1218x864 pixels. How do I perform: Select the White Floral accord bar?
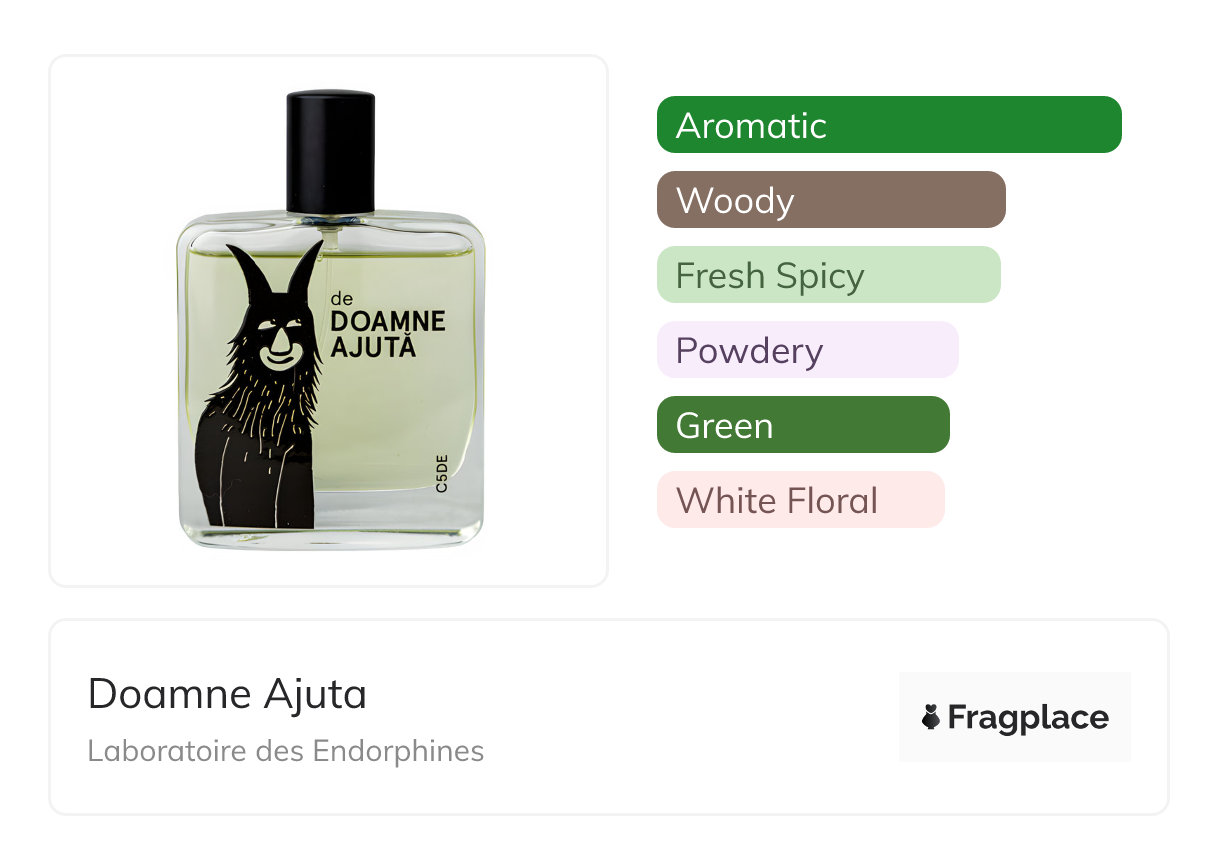(801, 500)
